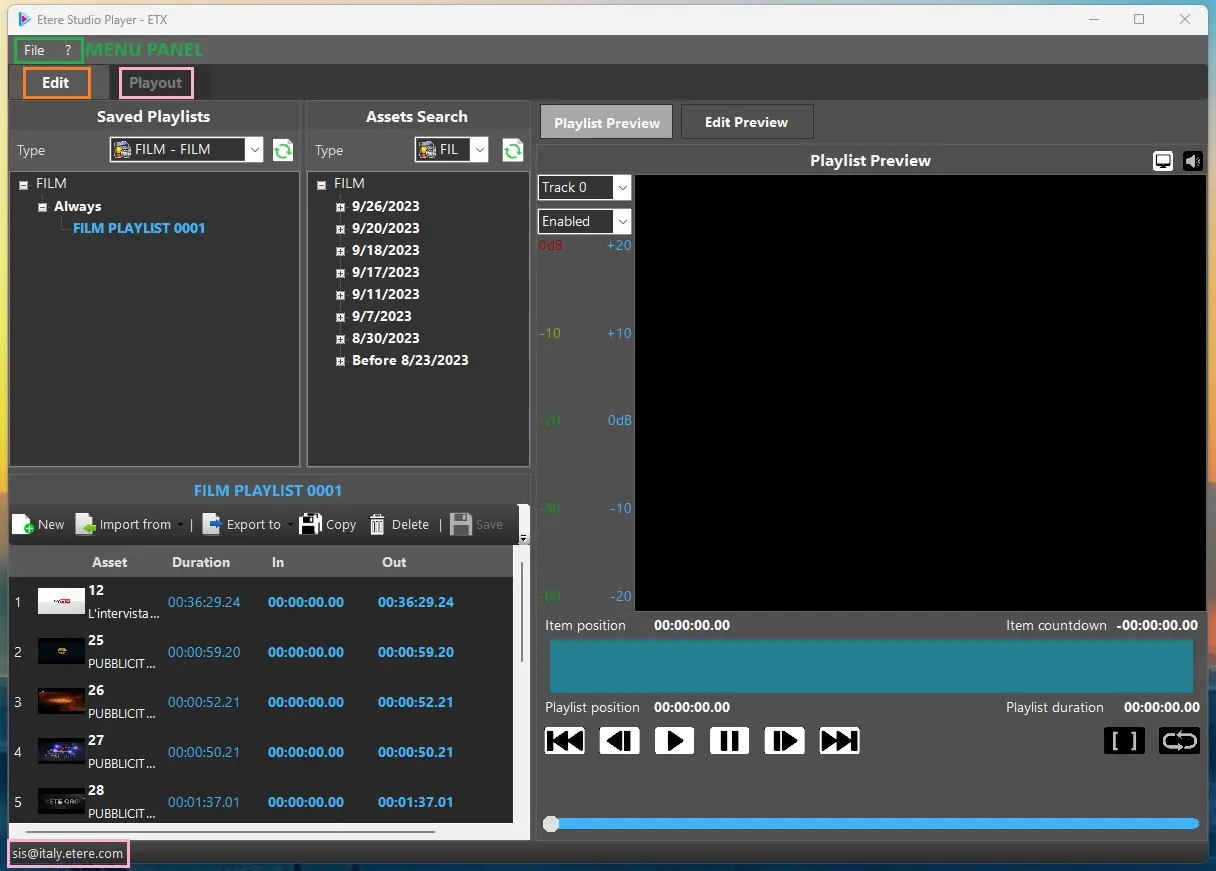This screenshot has width=1216, height=871.
Task: Click the monitor display icon in preview
Action: [1163, 161]
